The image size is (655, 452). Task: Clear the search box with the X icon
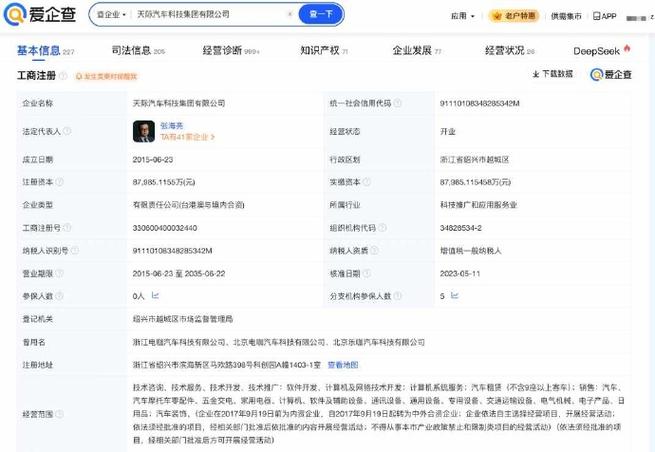point(290,14)
